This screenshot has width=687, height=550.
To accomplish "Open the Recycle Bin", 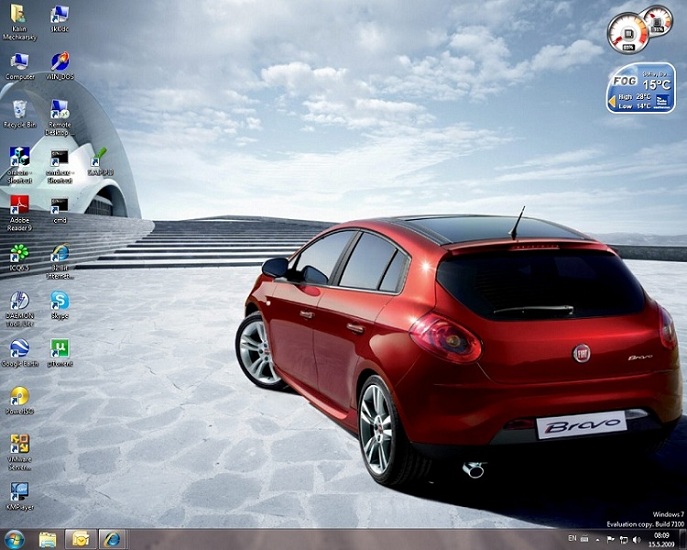I will (x=19, y=109).
